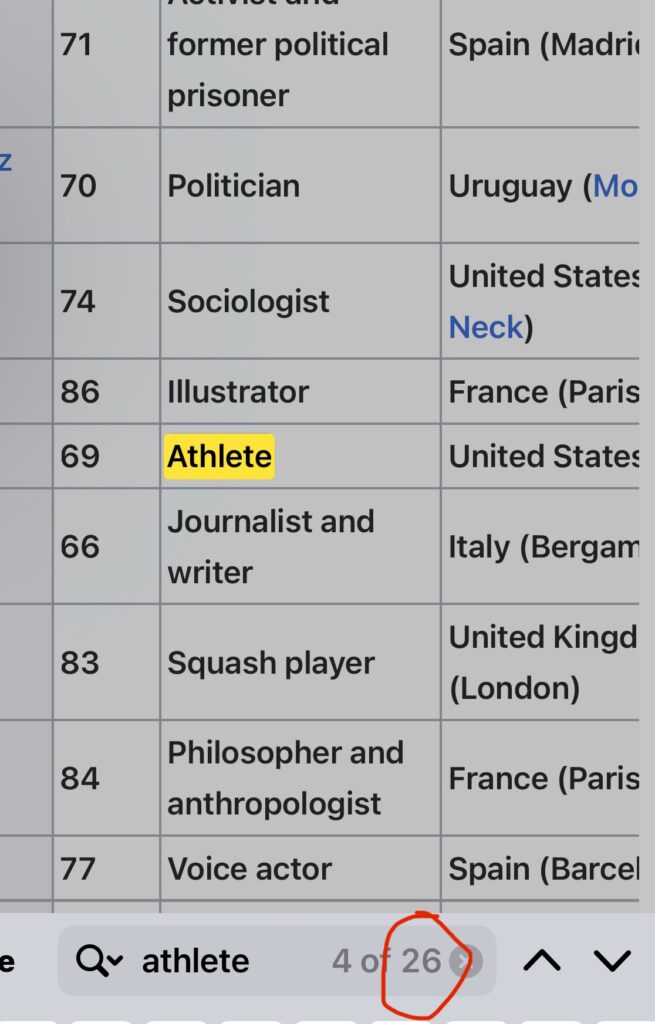Tap the Illustrator occupation cell
Image resolution: width=655 pixels, height=1024 pixels.
tap(238, 392)
